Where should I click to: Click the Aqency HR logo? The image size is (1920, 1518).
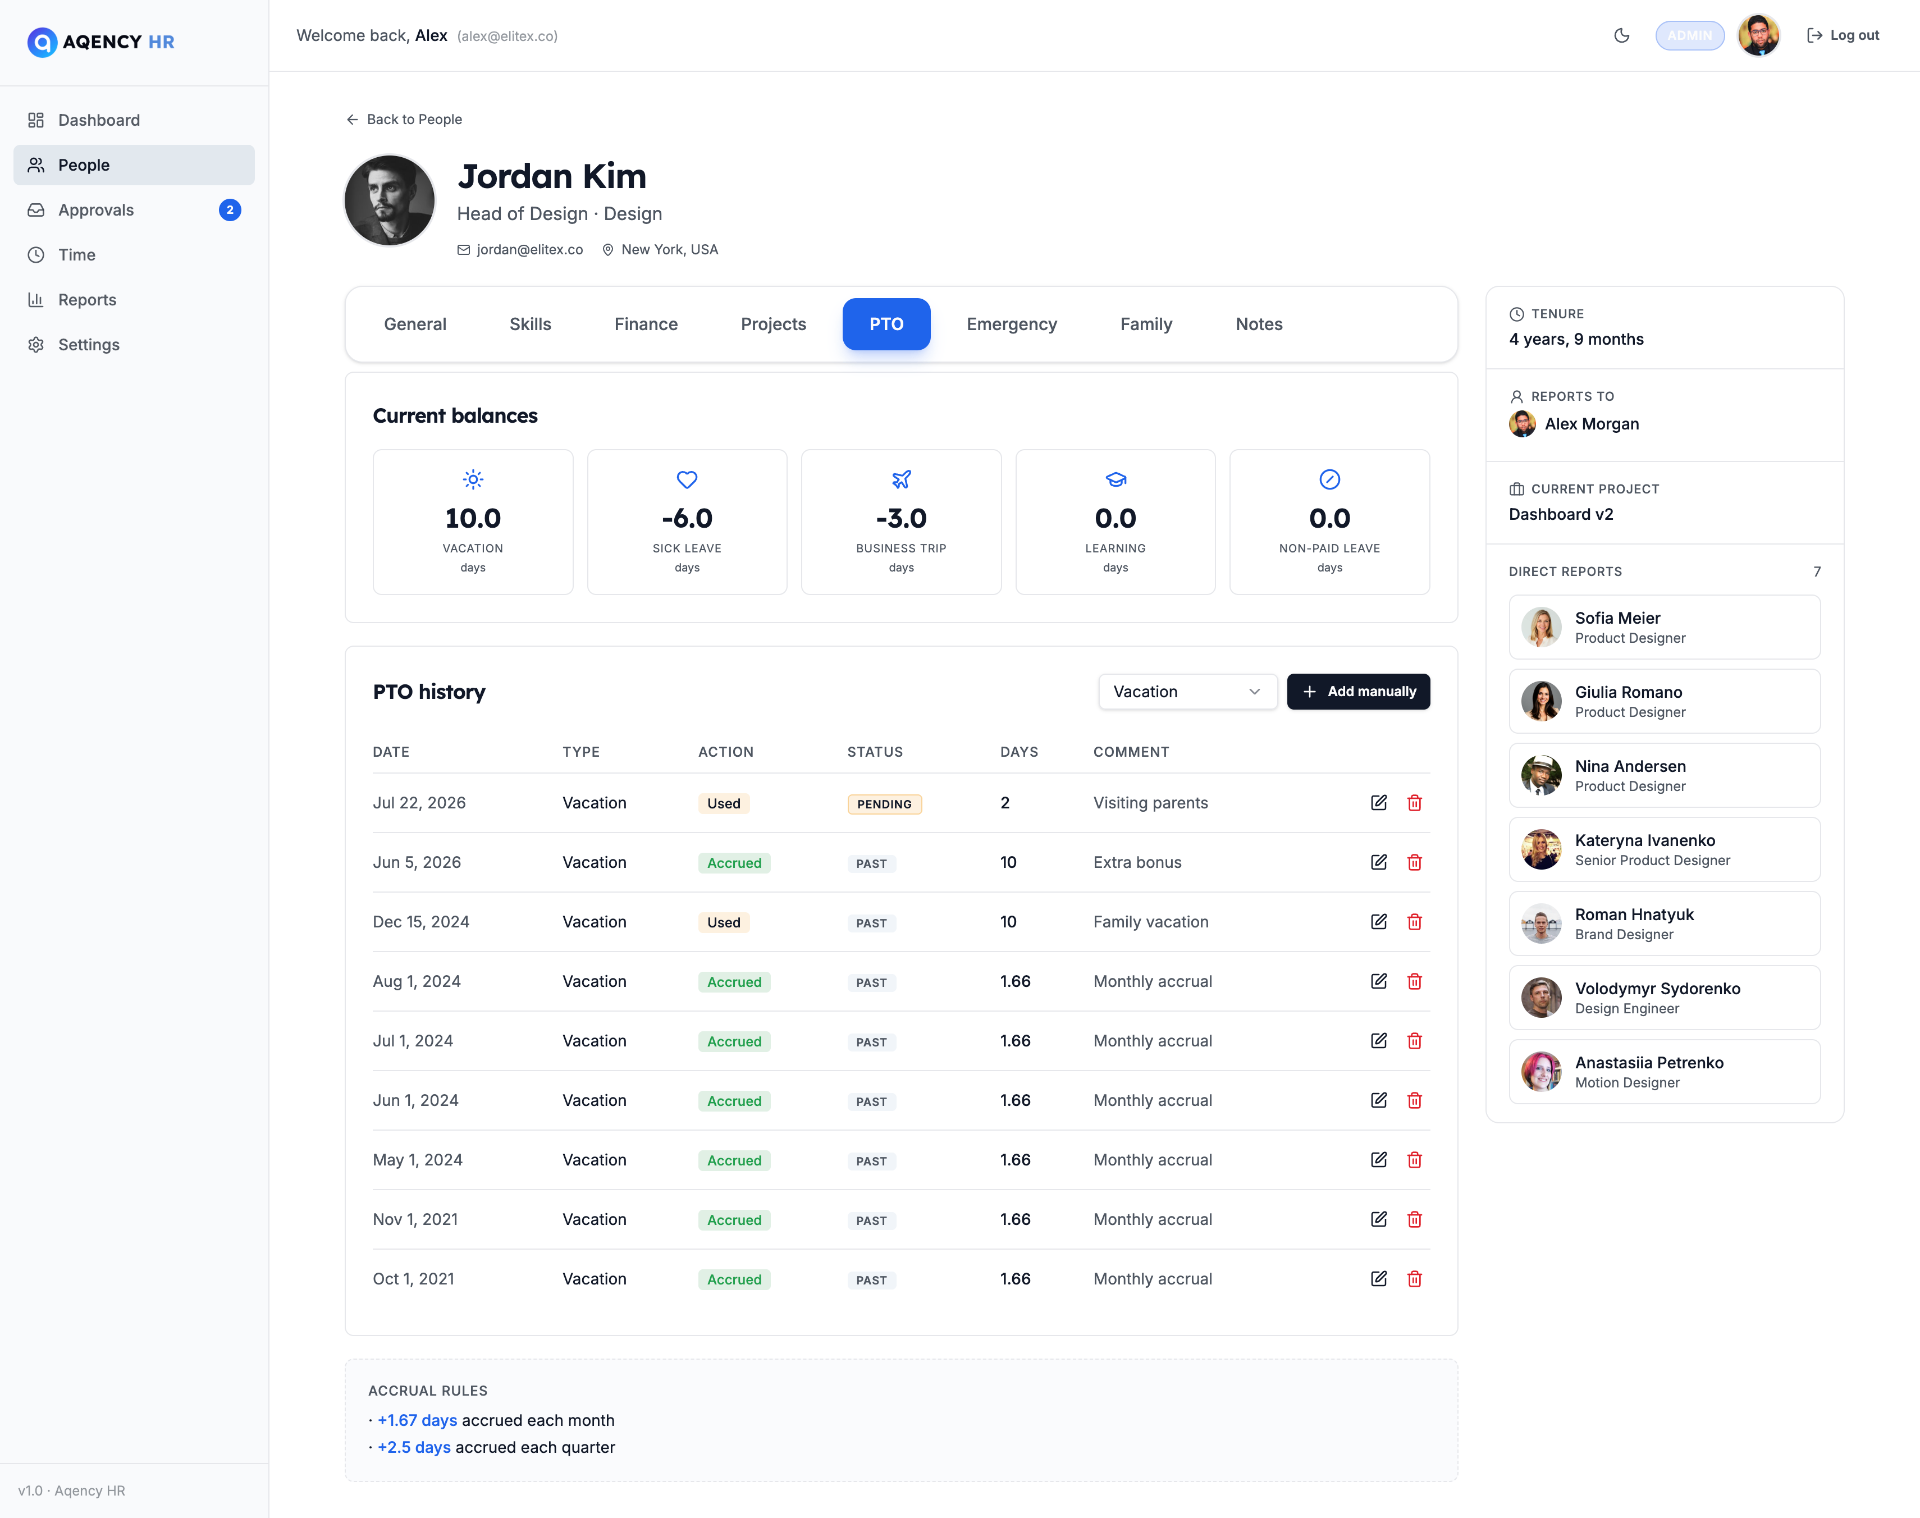(101, 42)
